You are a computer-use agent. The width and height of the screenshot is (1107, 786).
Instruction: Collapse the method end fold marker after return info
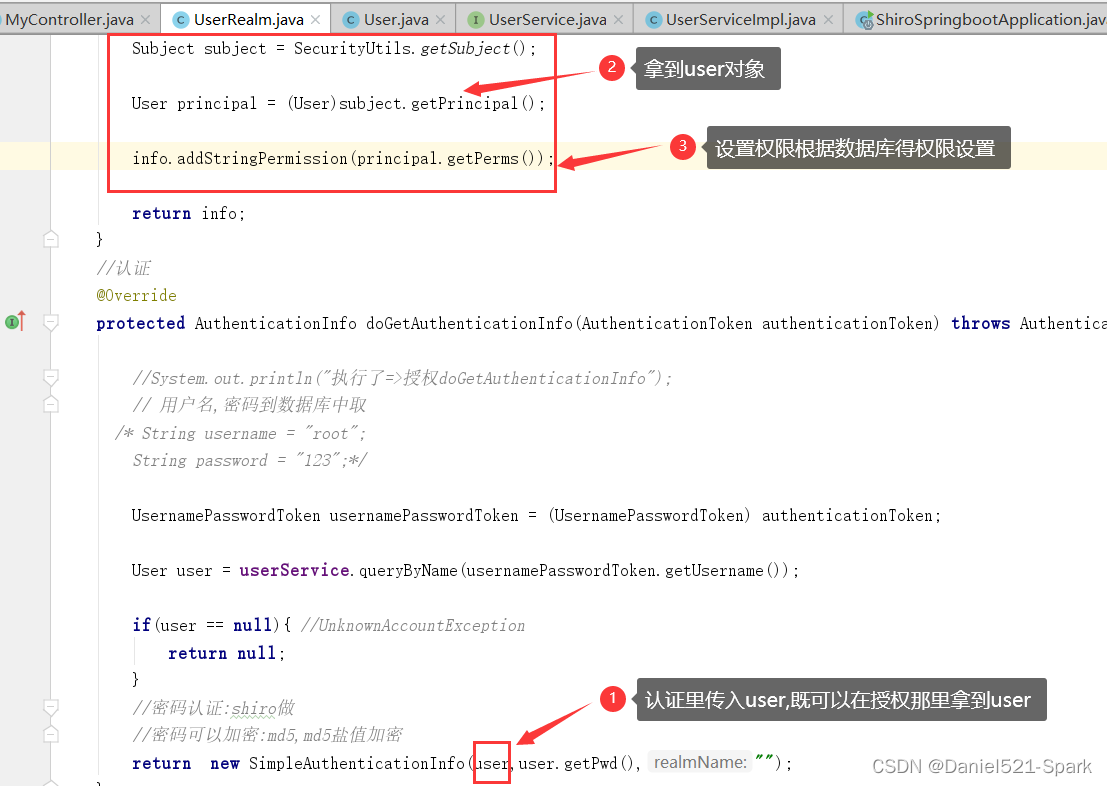pyautogui.click(x=51, y=239)
